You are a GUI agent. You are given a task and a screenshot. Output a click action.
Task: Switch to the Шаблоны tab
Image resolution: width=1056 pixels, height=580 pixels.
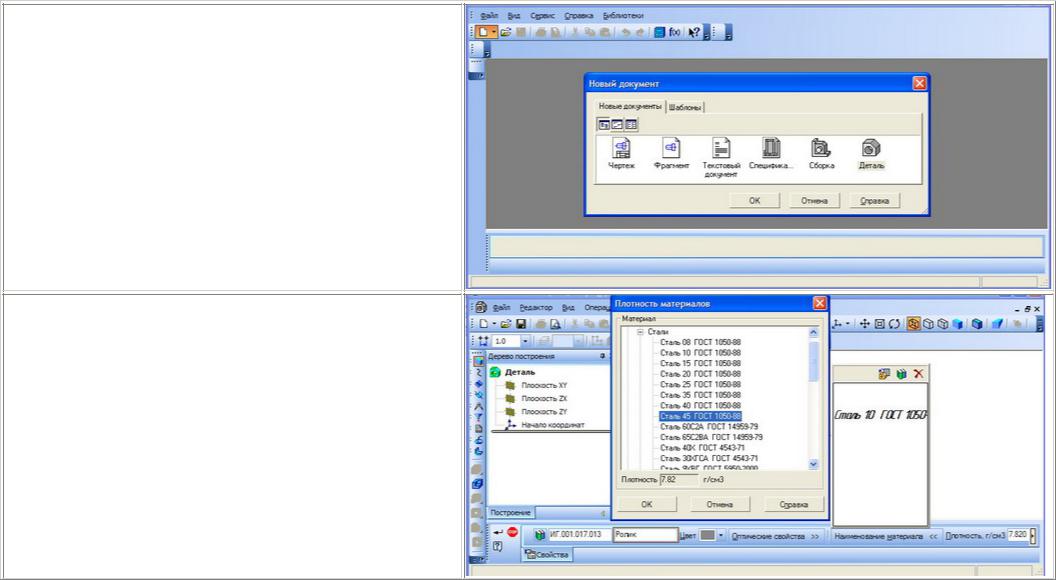point(686,107)
